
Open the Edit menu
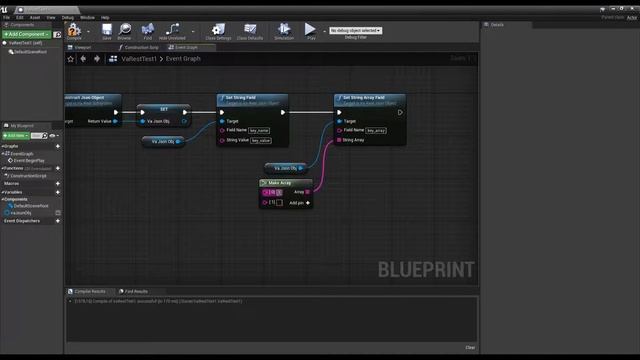click(20, 18)
